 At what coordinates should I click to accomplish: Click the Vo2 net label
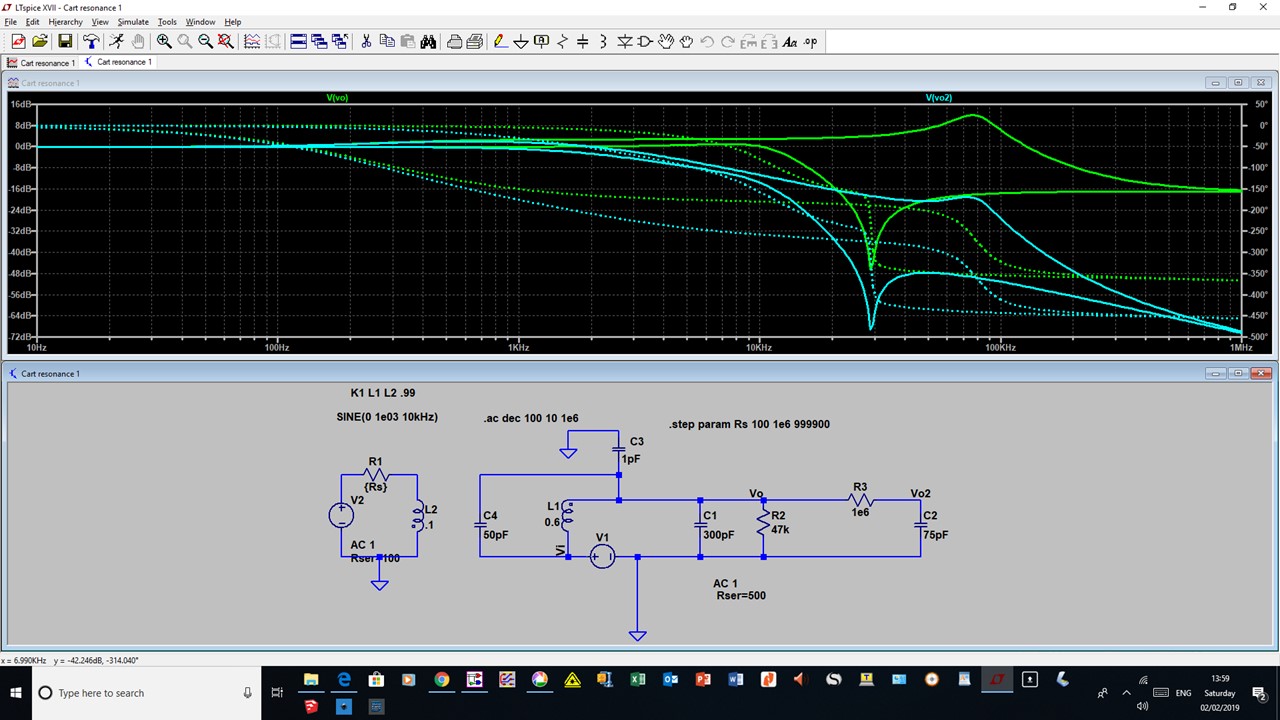[920, 494]
